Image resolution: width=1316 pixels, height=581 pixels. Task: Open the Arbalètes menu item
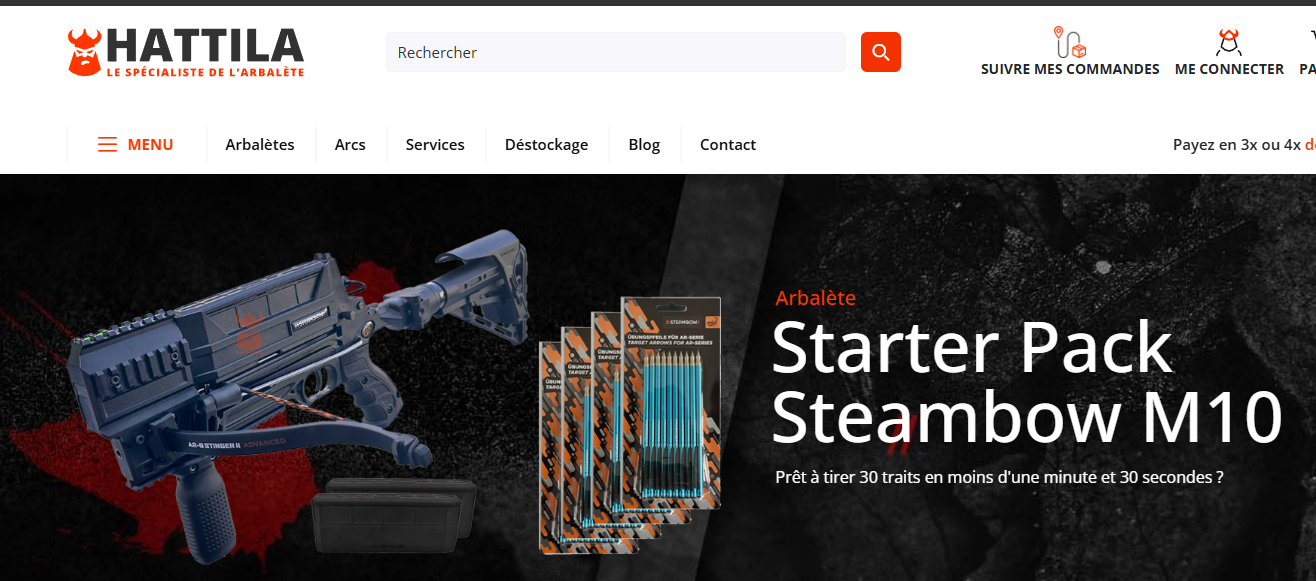(x=260, y=145)
